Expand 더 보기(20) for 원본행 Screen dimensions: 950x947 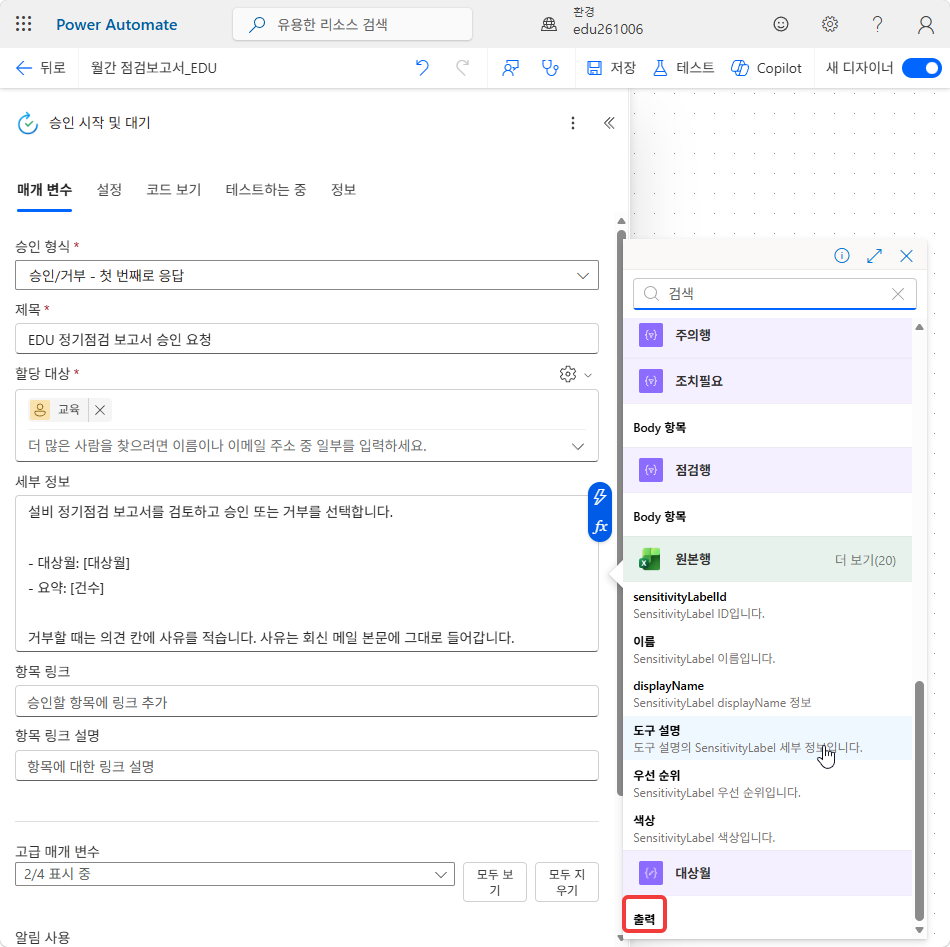(x=865, y=560)
